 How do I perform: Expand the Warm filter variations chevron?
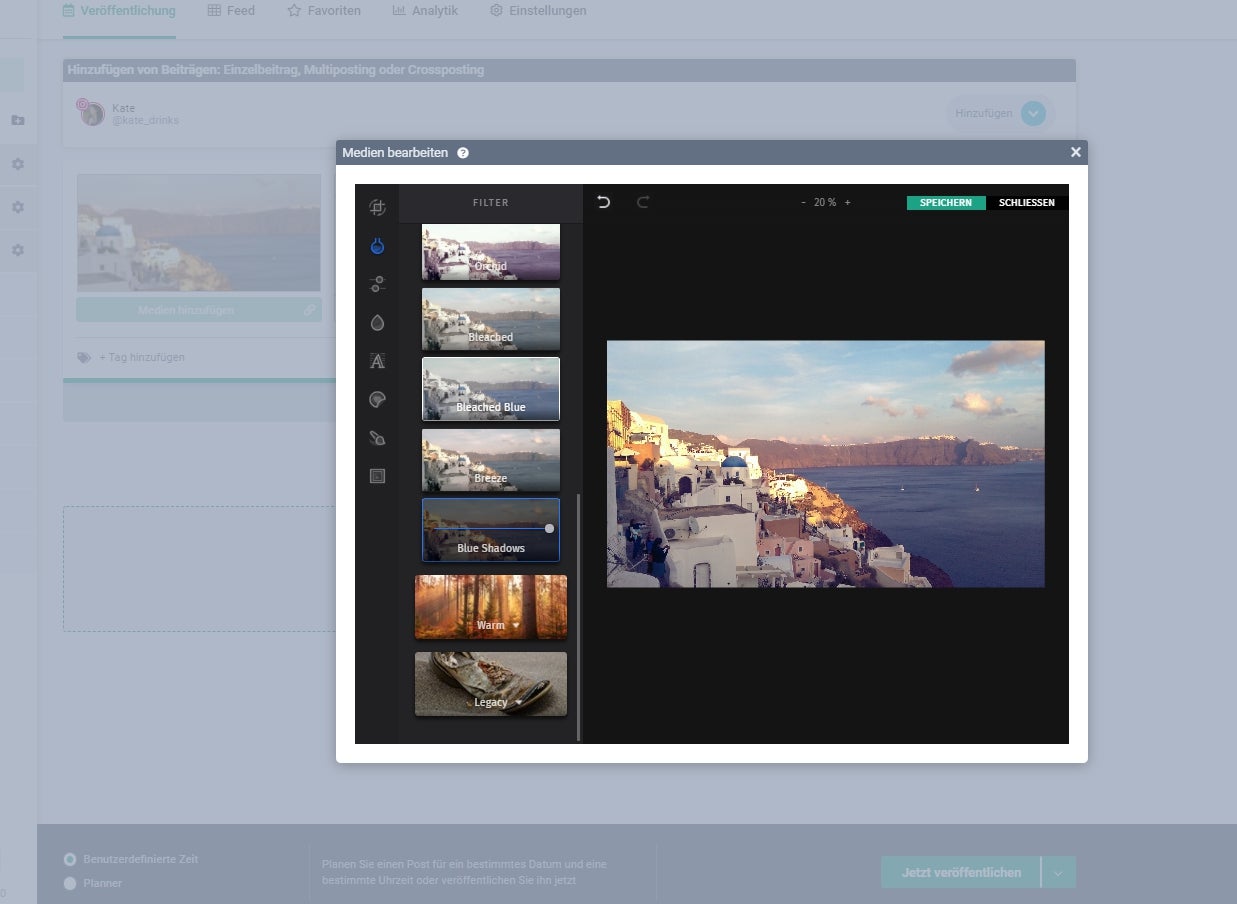(x=518, y=623)
